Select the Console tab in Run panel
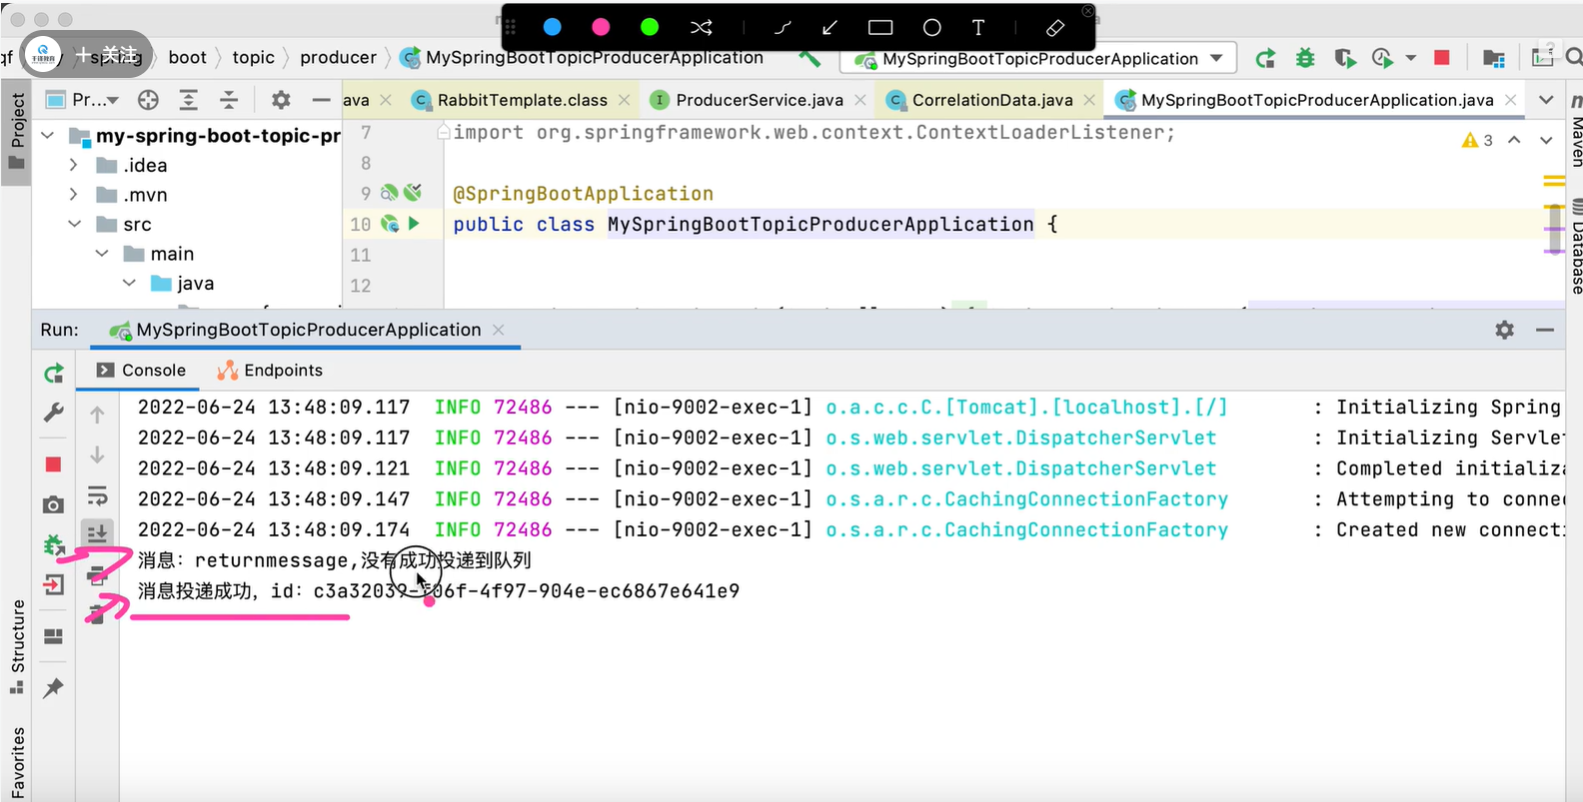Screen dimensions: 1583x802 coord(141,370)
